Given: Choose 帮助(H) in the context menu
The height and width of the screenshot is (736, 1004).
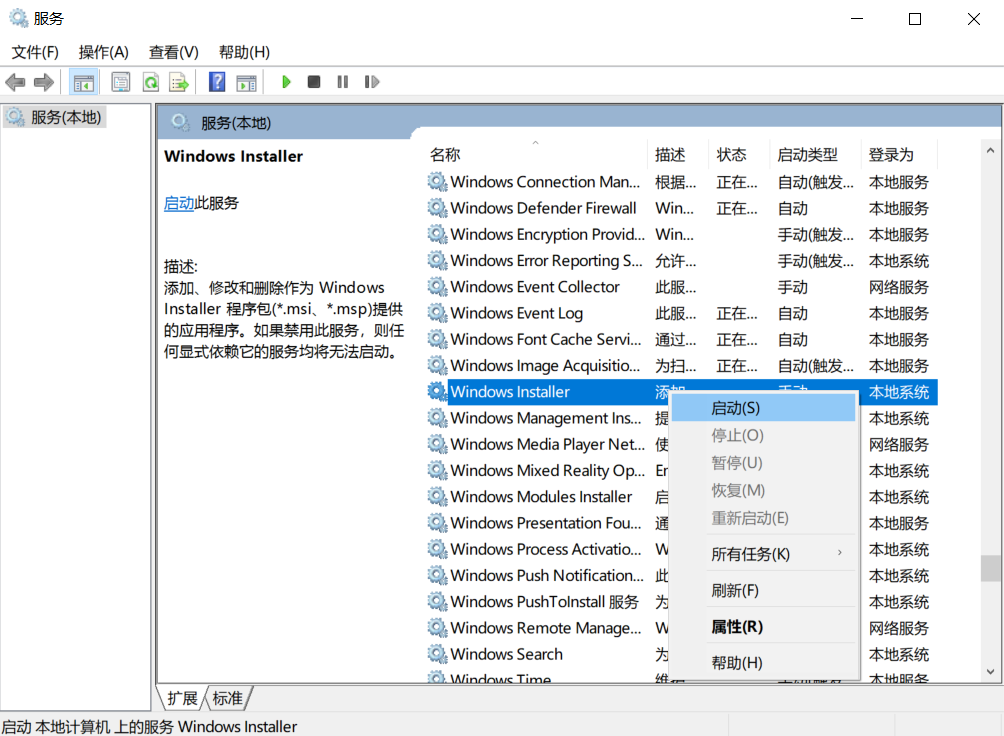Looking at the screenshot, I should [x=763, y=663].
